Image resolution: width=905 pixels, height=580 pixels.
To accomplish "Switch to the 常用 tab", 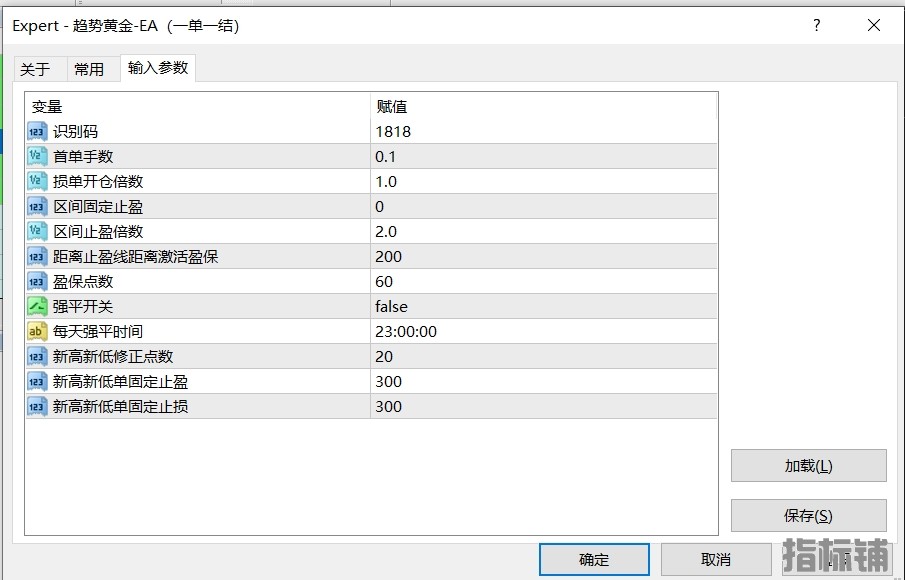I will coord(94,69).
